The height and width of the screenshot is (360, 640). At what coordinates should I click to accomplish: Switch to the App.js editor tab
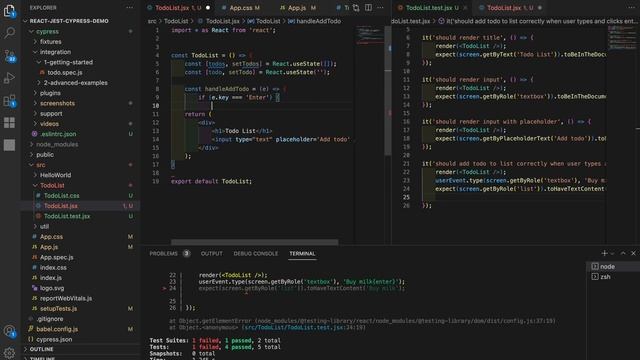coord(298,8)
